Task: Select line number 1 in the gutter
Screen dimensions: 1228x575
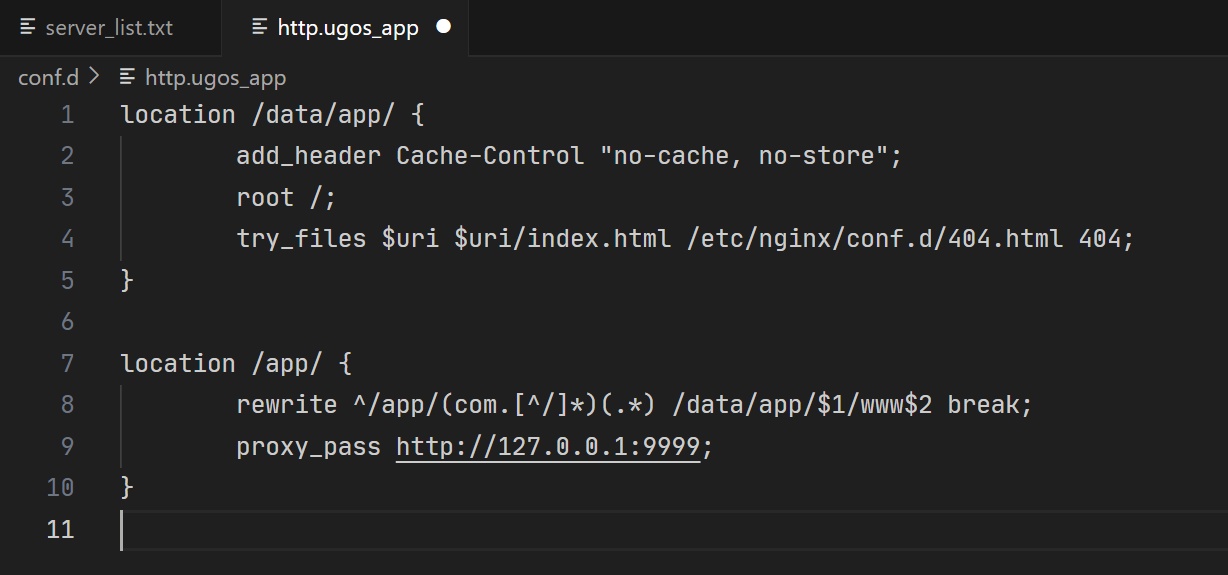Action: point(67,115)
